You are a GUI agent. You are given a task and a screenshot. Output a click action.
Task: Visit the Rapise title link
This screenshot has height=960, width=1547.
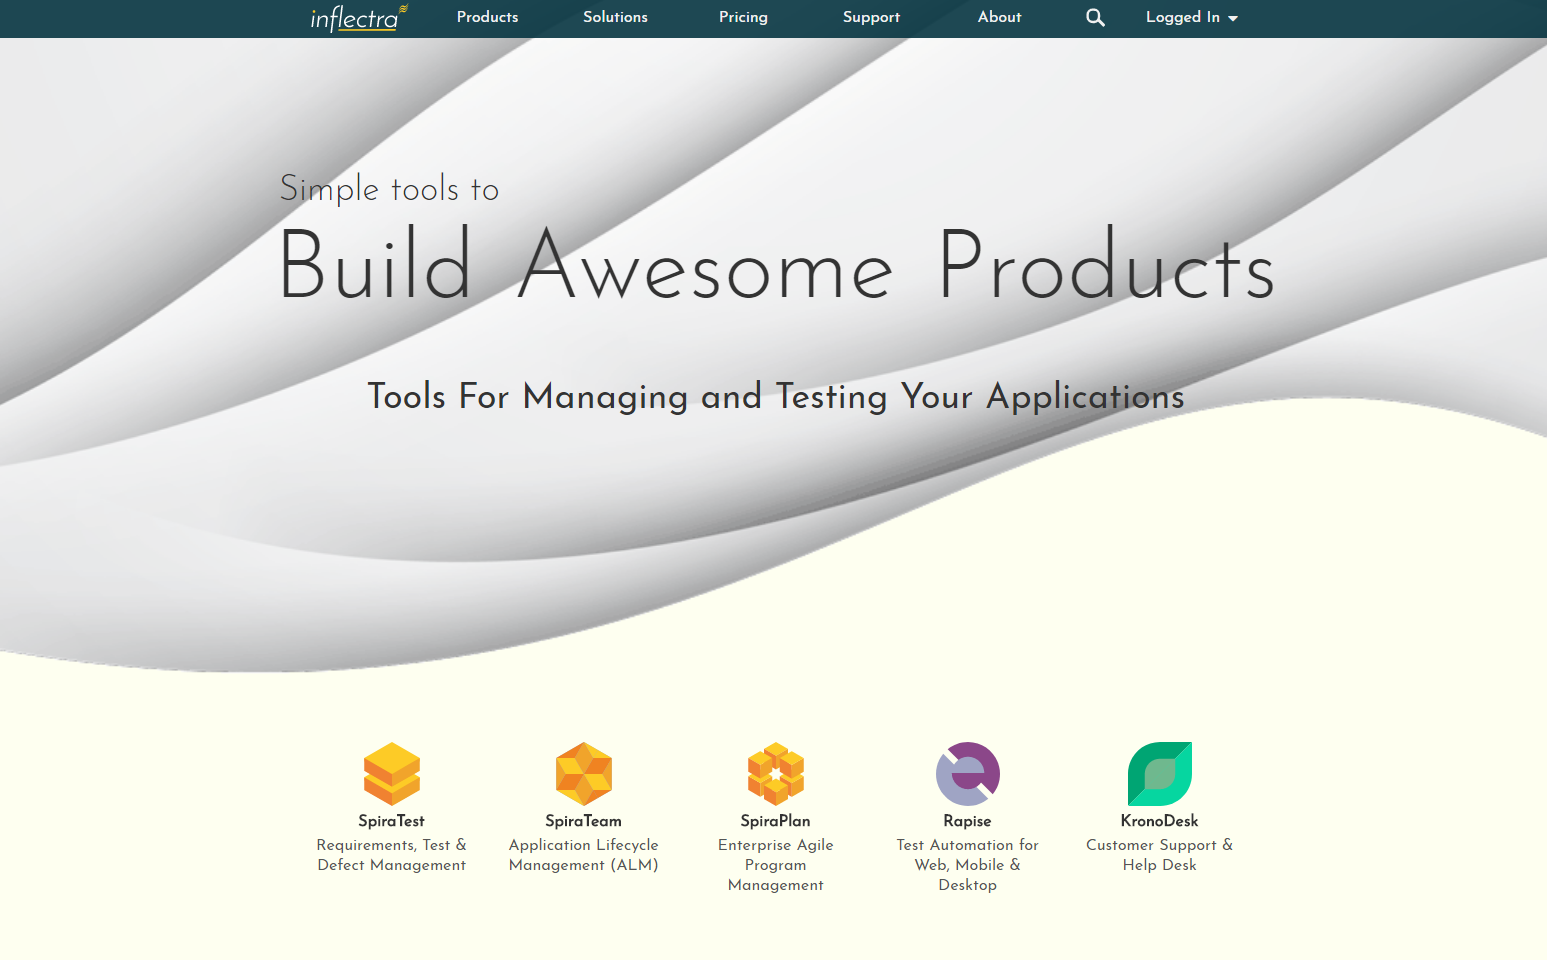point(967,821)
